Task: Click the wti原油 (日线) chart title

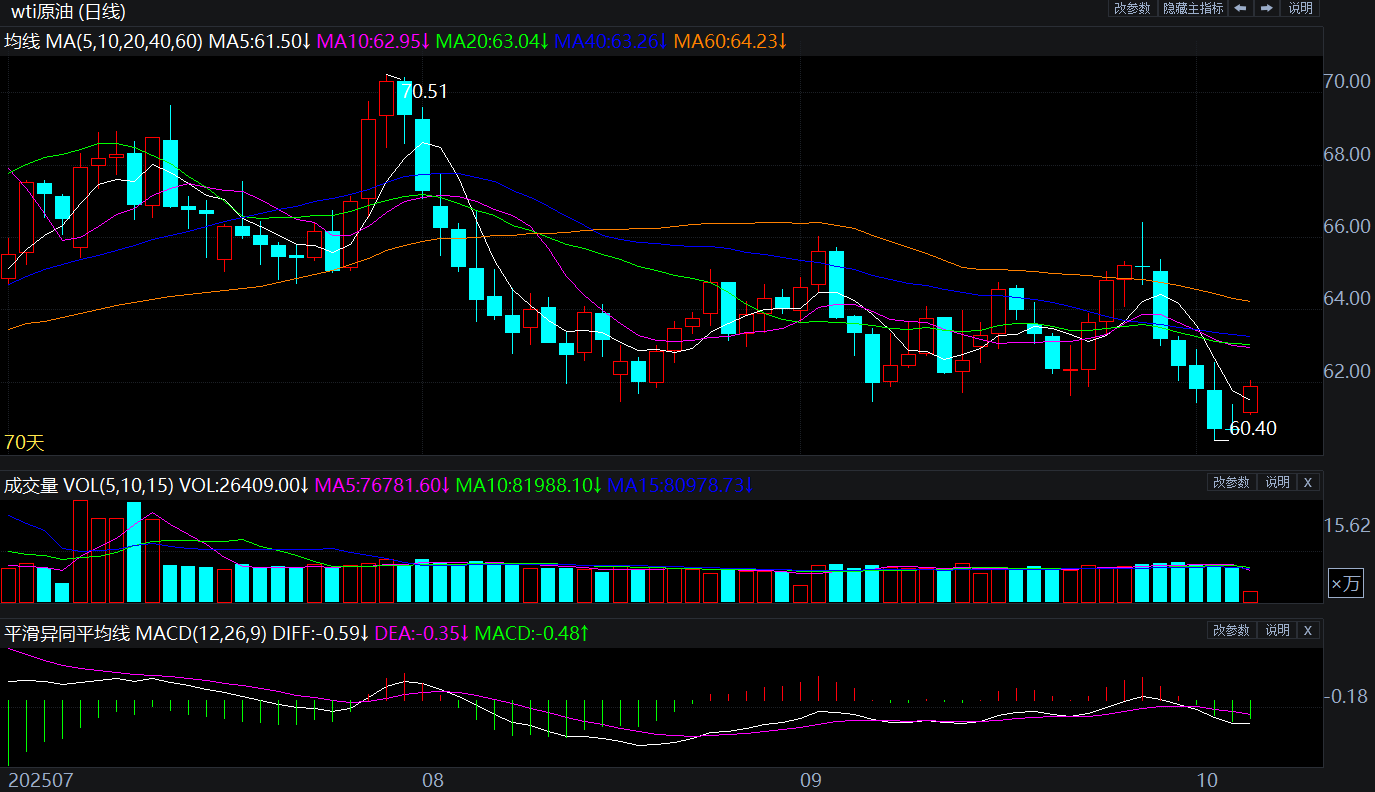Action: pos(68,12)
